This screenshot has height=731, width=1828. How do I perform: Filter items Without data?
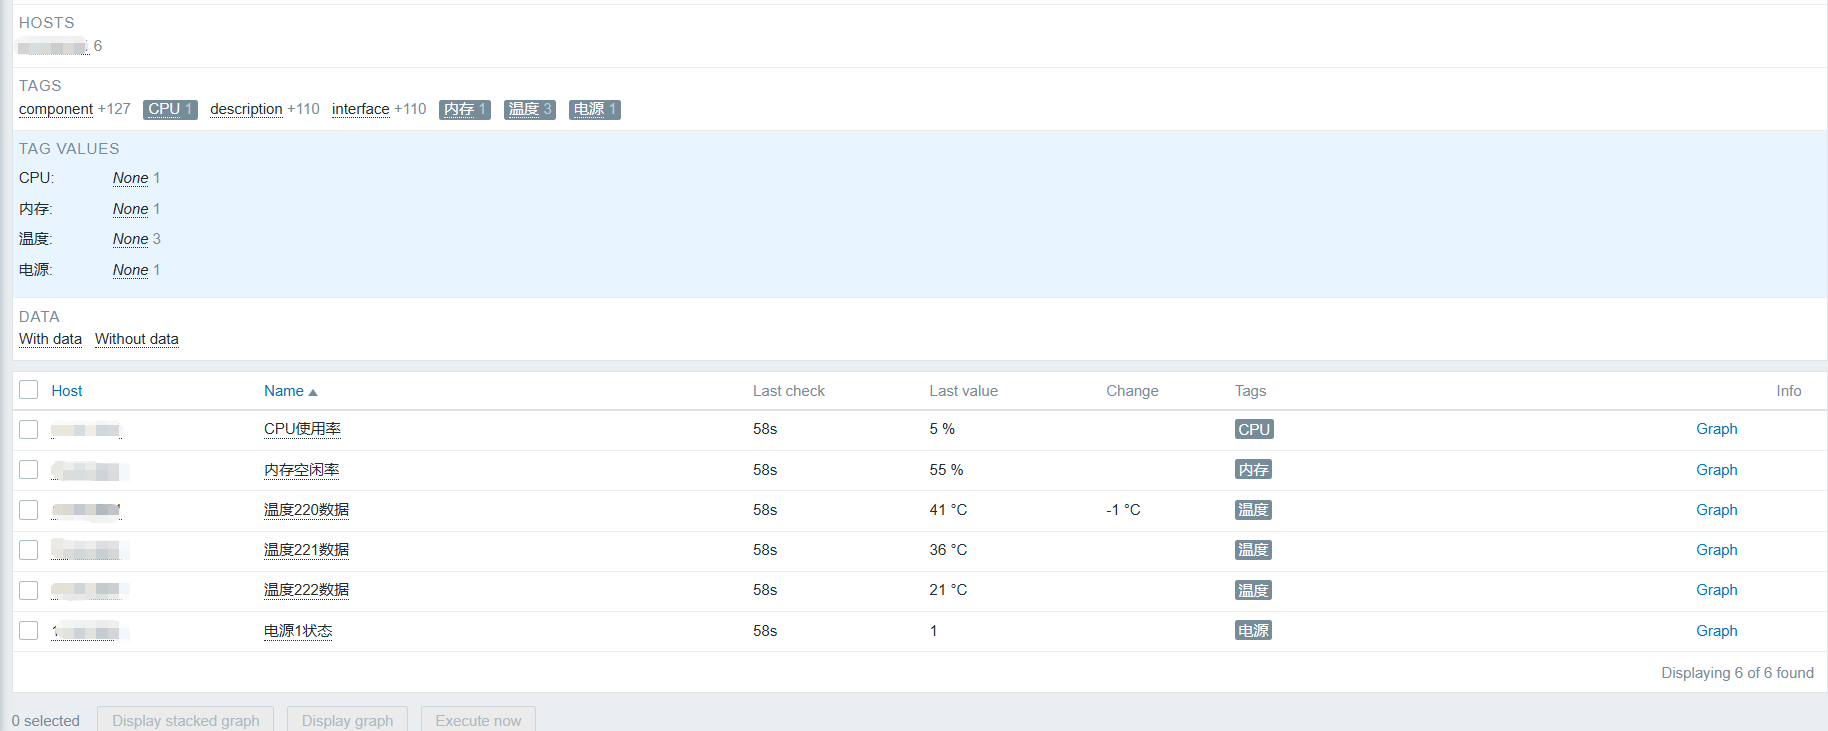coord(137,339)
